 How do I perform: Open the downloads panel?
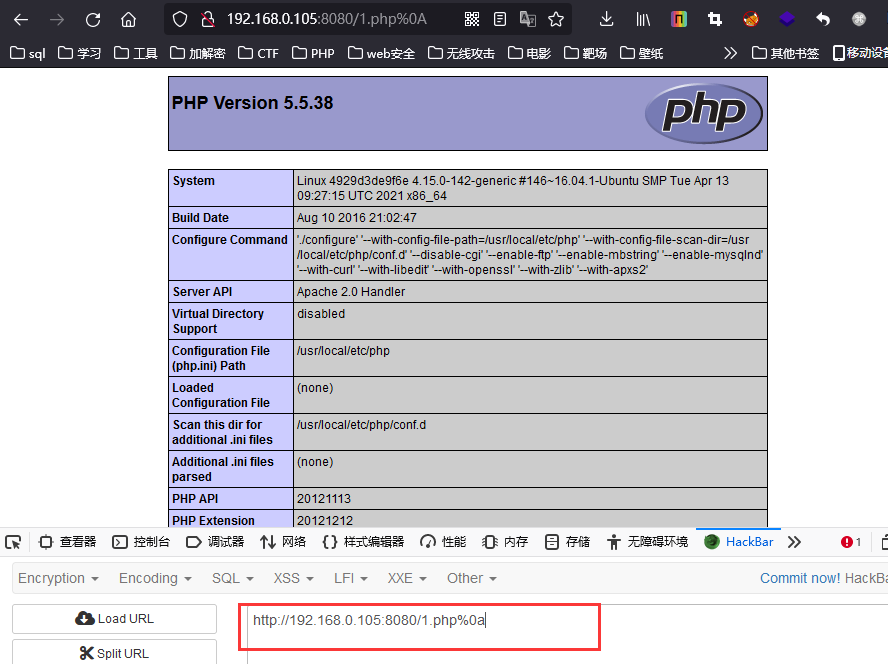click(607, 19)
